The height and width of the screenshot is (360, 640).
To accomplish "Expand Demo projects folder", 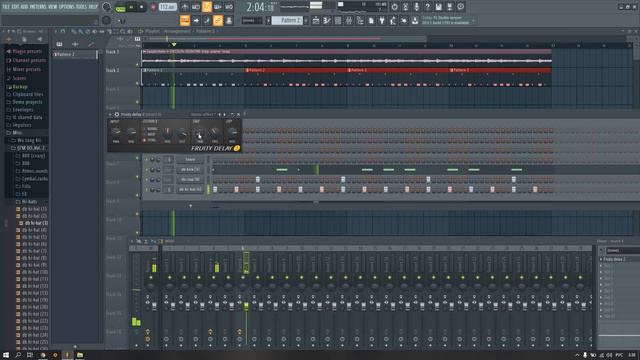I will coord(27,102).
